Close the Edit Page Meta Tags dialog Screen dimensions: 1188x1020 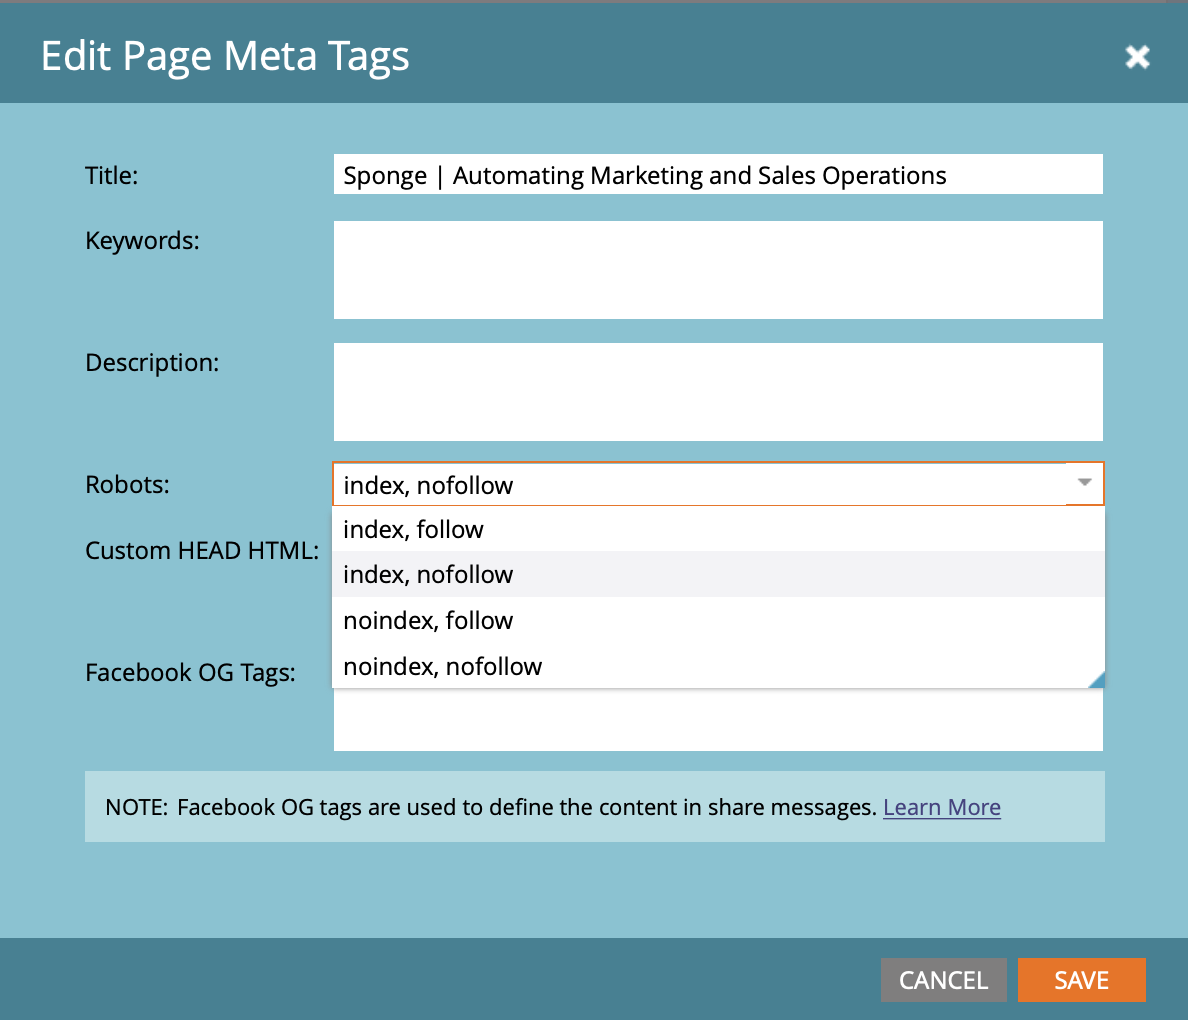click(1137, 57)
